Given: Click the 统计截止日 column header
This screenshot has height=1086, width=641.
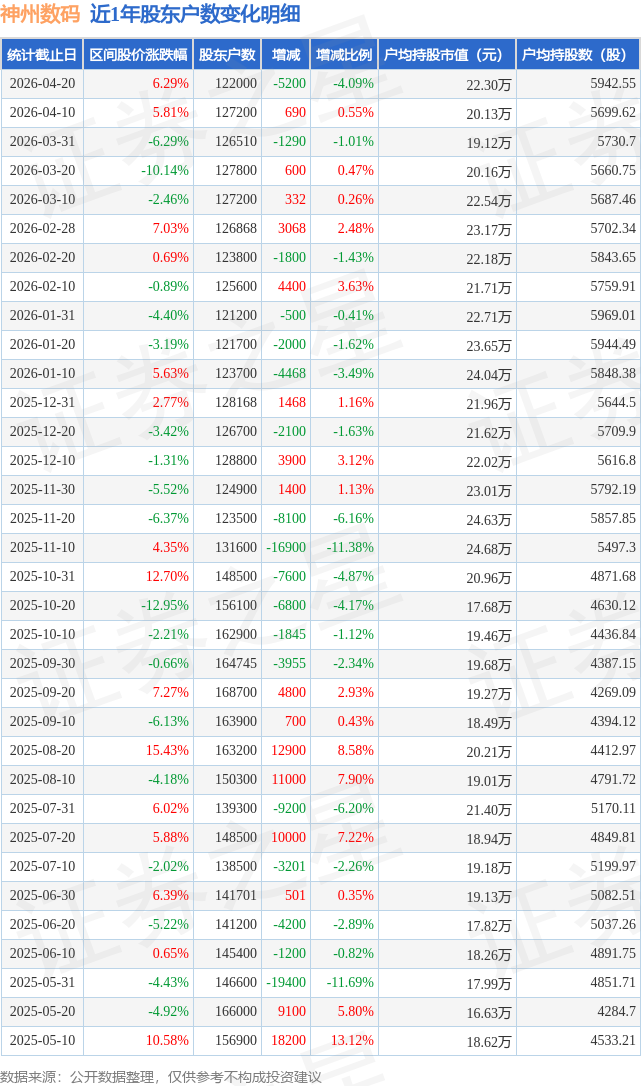Looking at the screenshot, I should pyautogui.click(x=42, y=55).
